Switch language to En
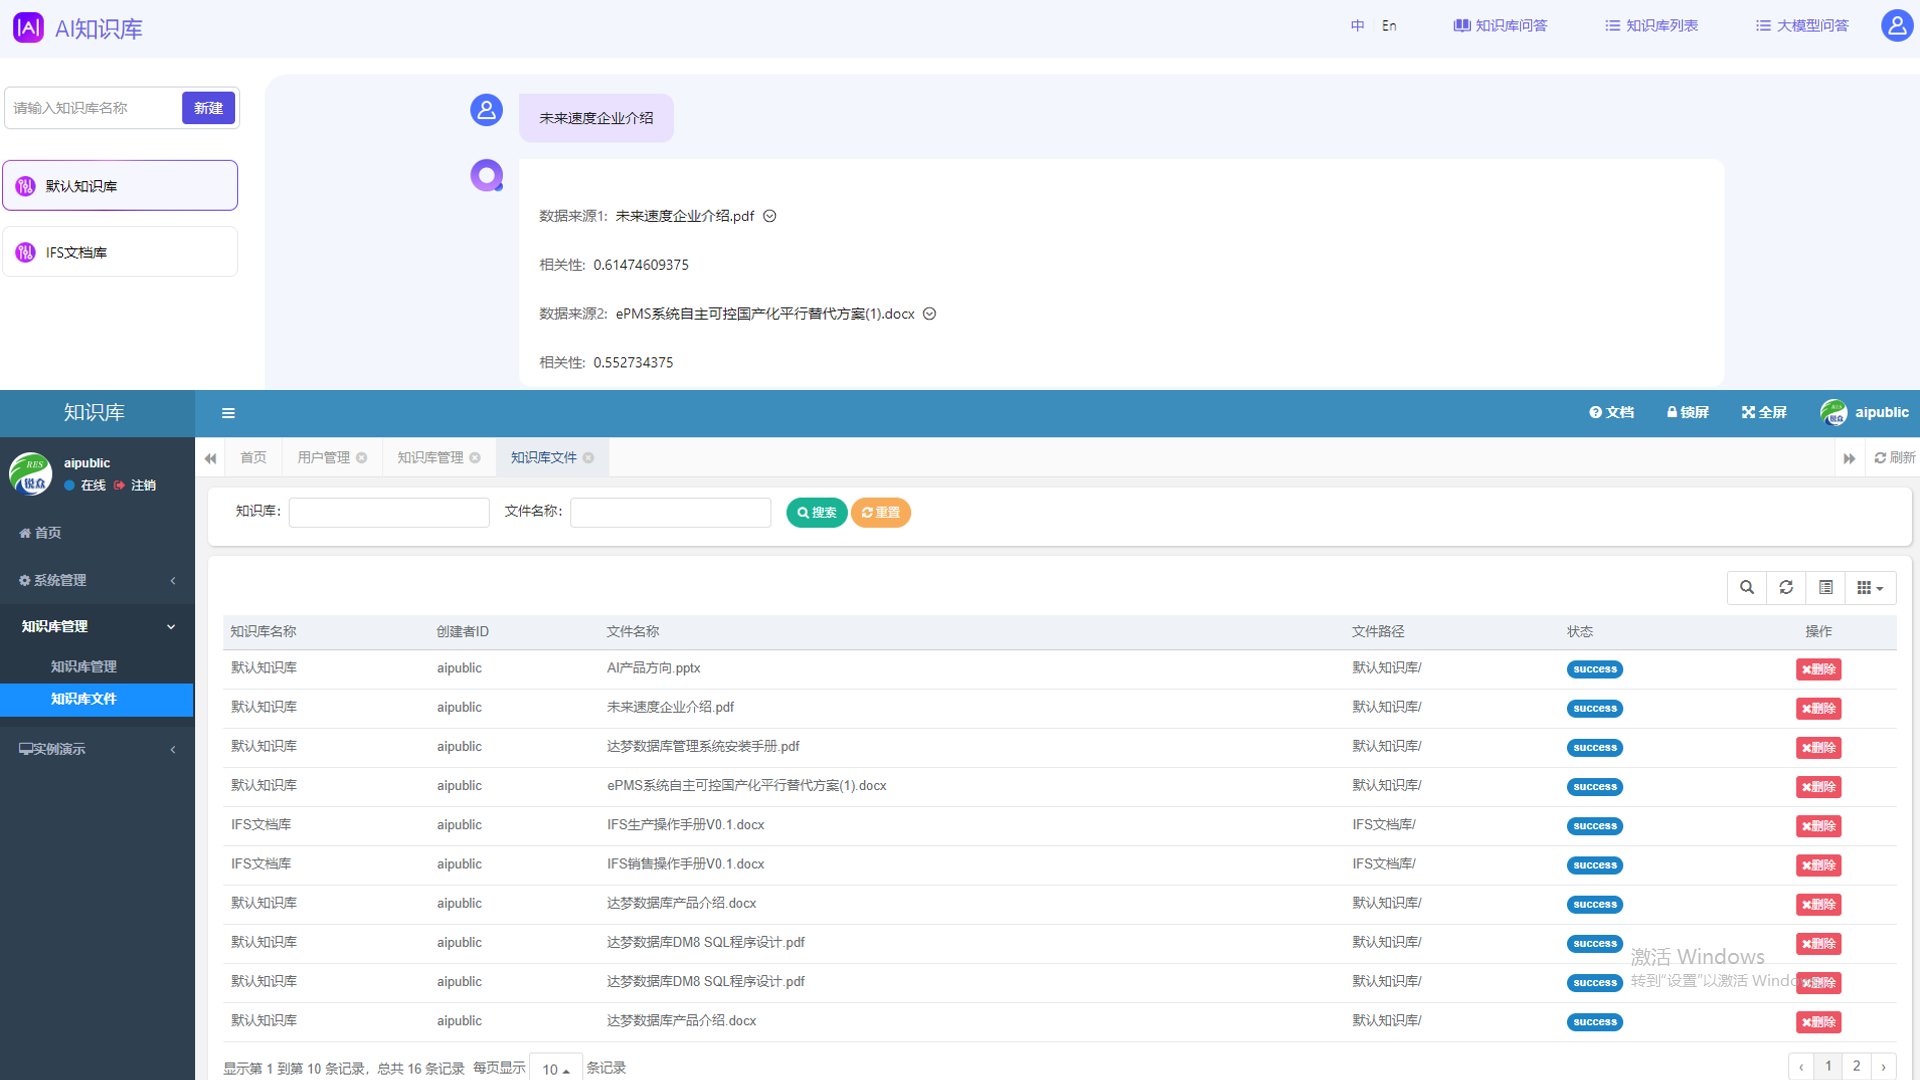 click(1389, 26)
